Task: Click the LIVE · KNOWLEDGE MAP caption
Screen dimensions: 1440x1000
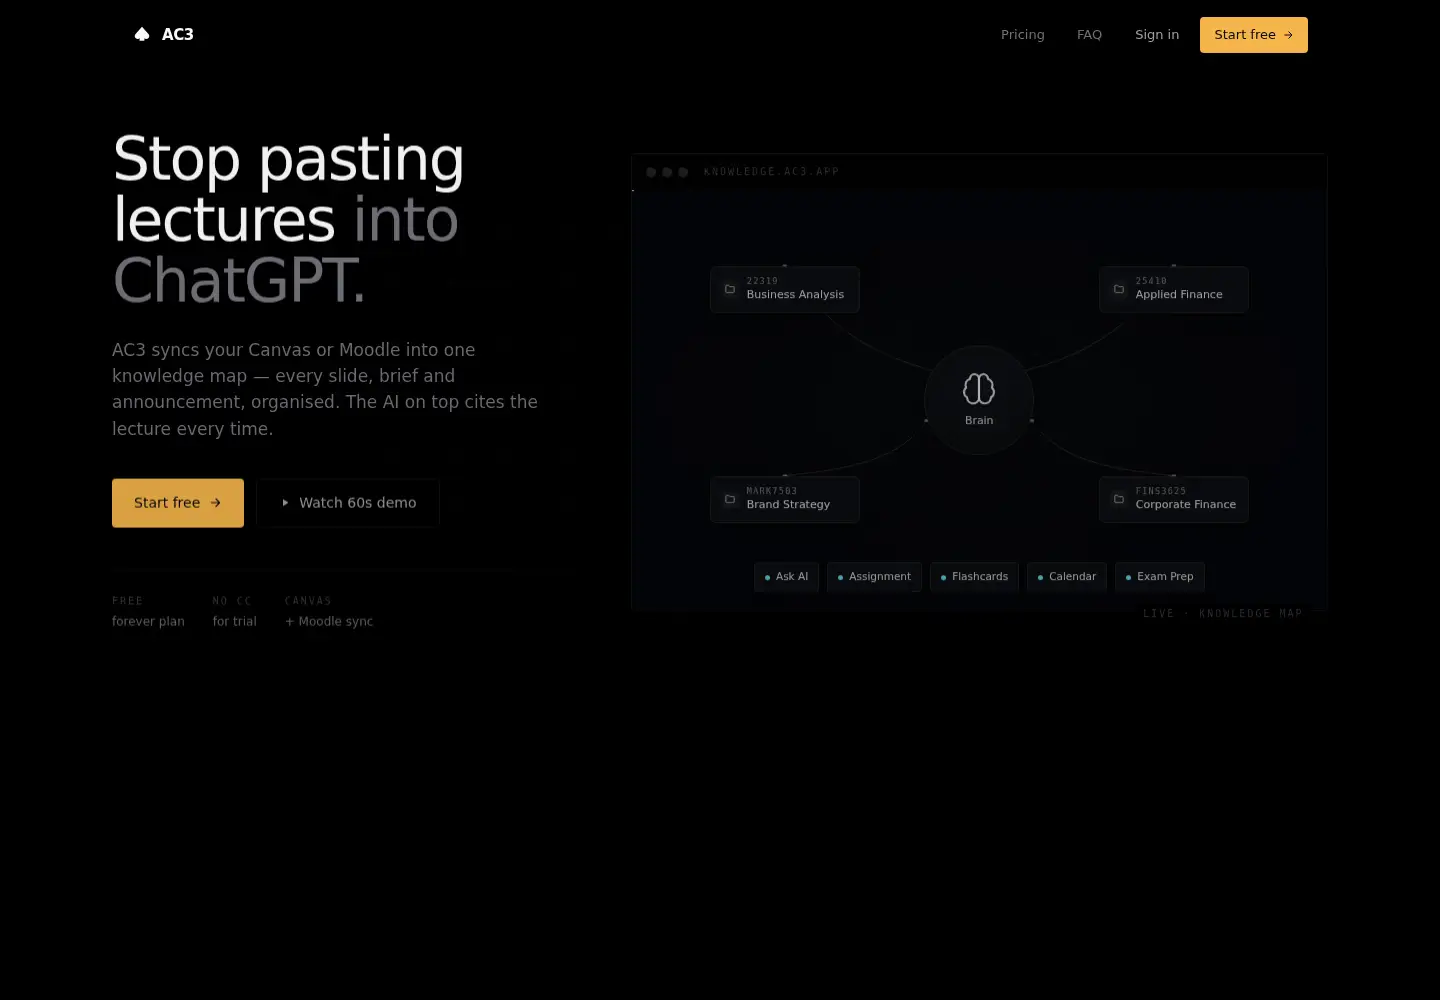Action: pyautogui.click(x=1223, y=613)
